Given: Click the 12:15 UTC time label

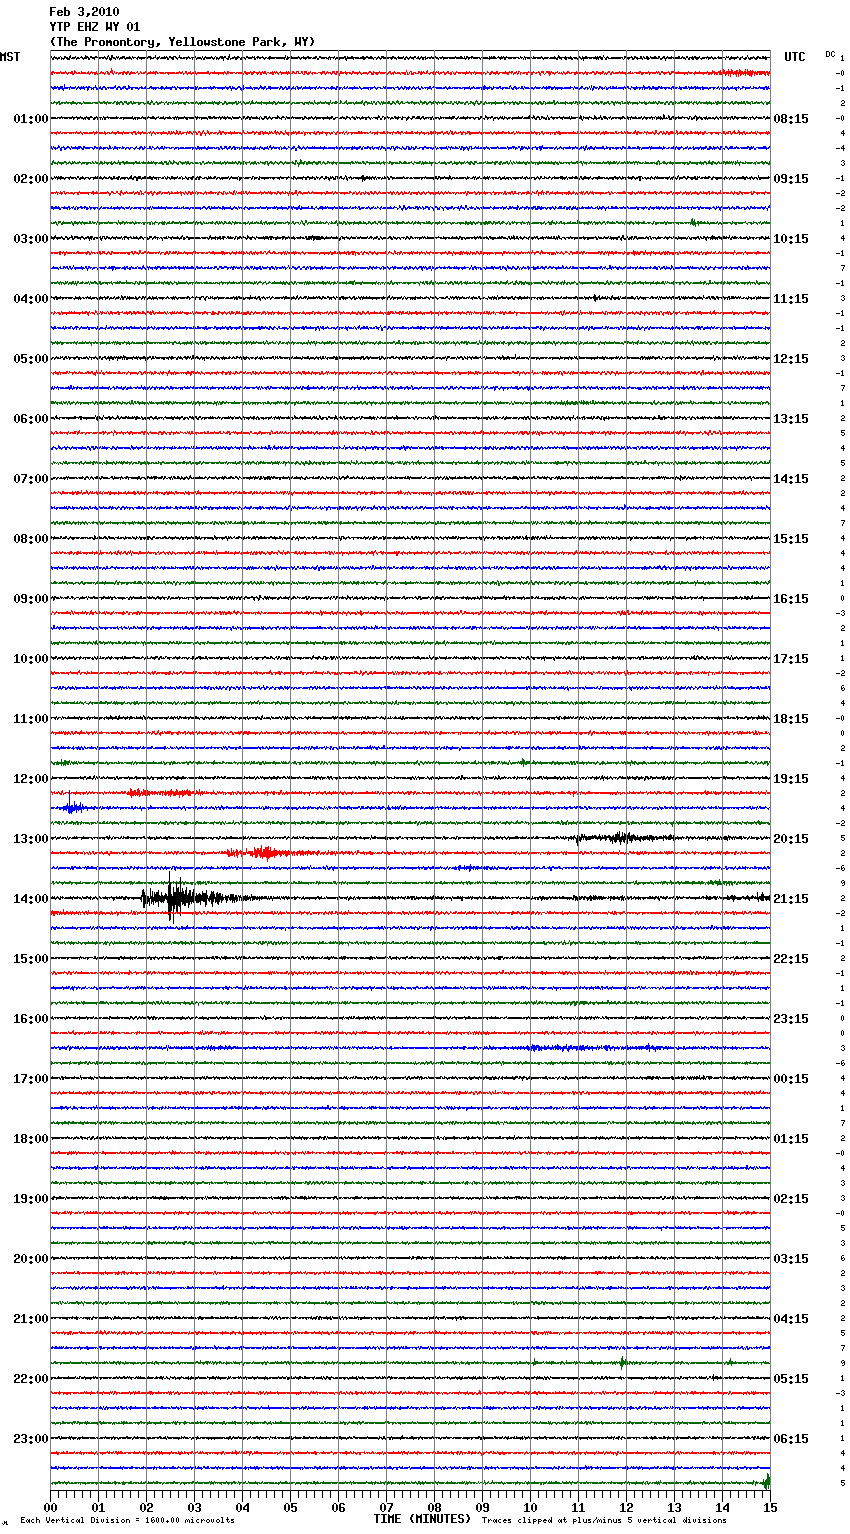Looking at the screenshot, I should click(x=791, y=359).
